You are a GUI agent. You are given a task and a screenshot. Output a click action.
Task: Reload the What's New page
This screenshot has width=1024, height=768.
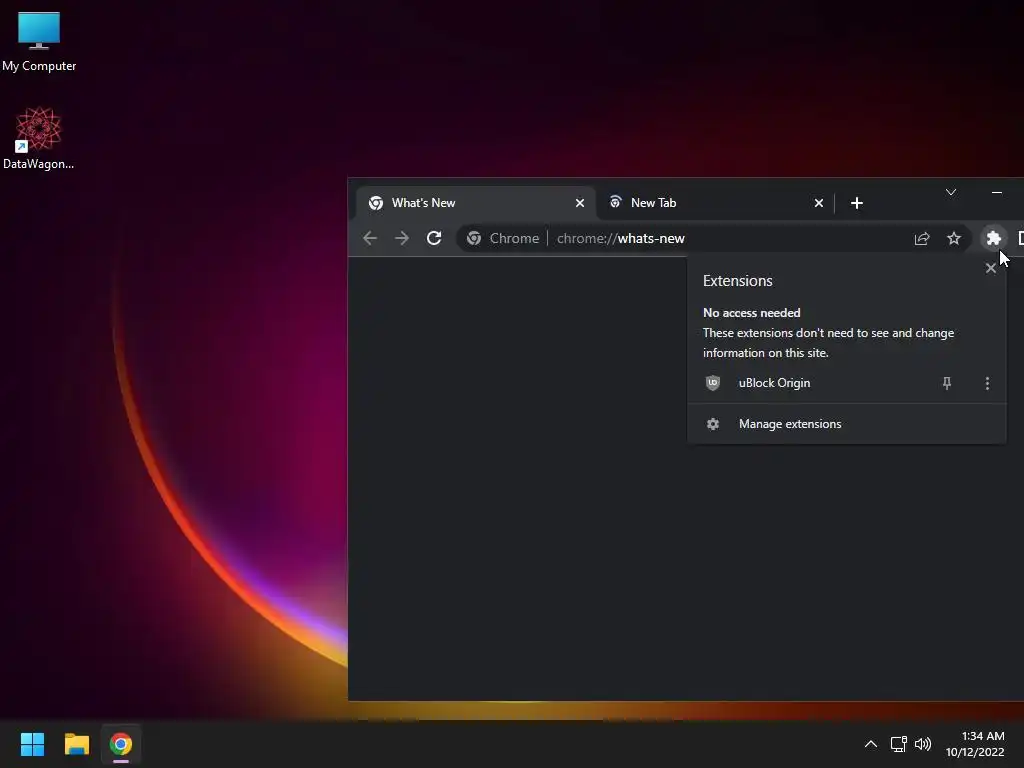(434, 238)
